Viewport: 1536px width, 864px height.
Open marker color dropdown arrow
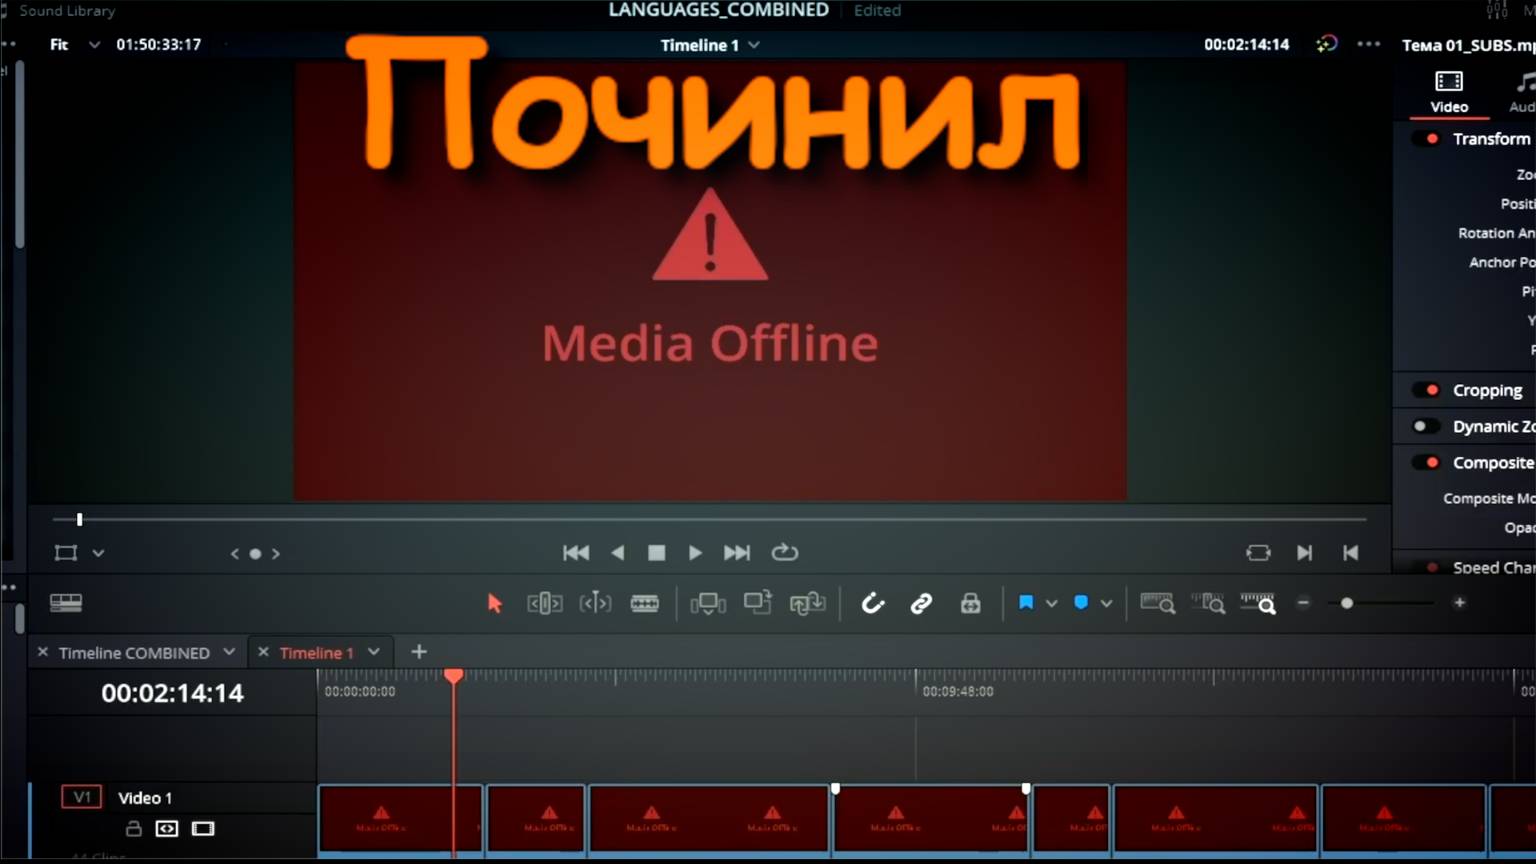pos(1106,603)
